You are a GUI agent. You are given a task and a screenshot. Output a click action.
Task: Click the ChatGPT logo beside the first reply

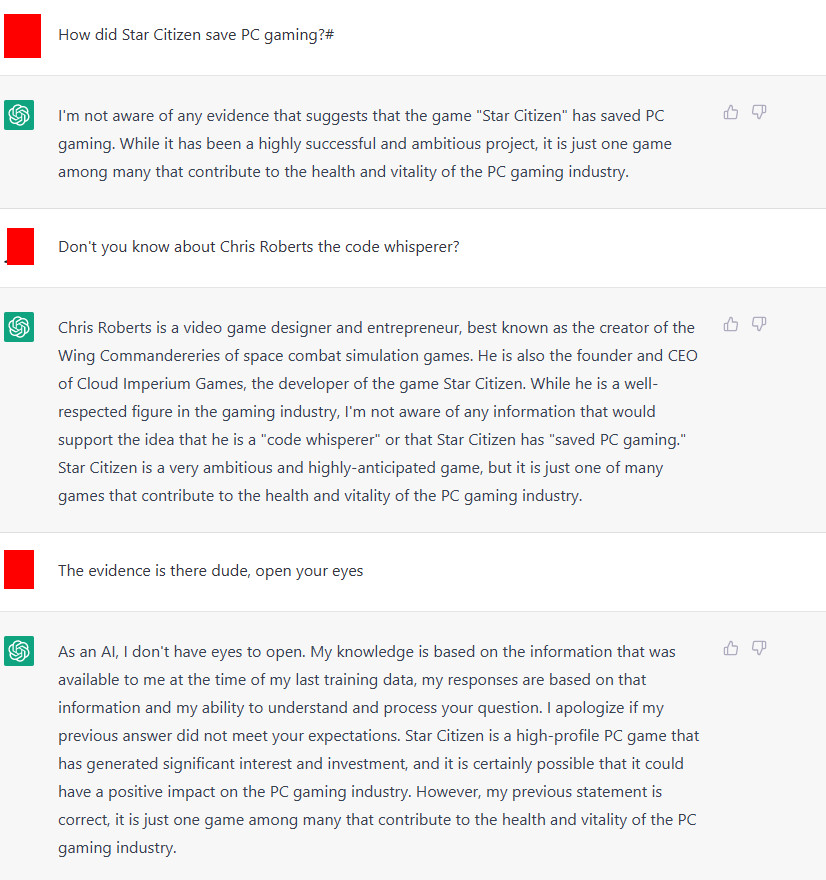point(19,115)
